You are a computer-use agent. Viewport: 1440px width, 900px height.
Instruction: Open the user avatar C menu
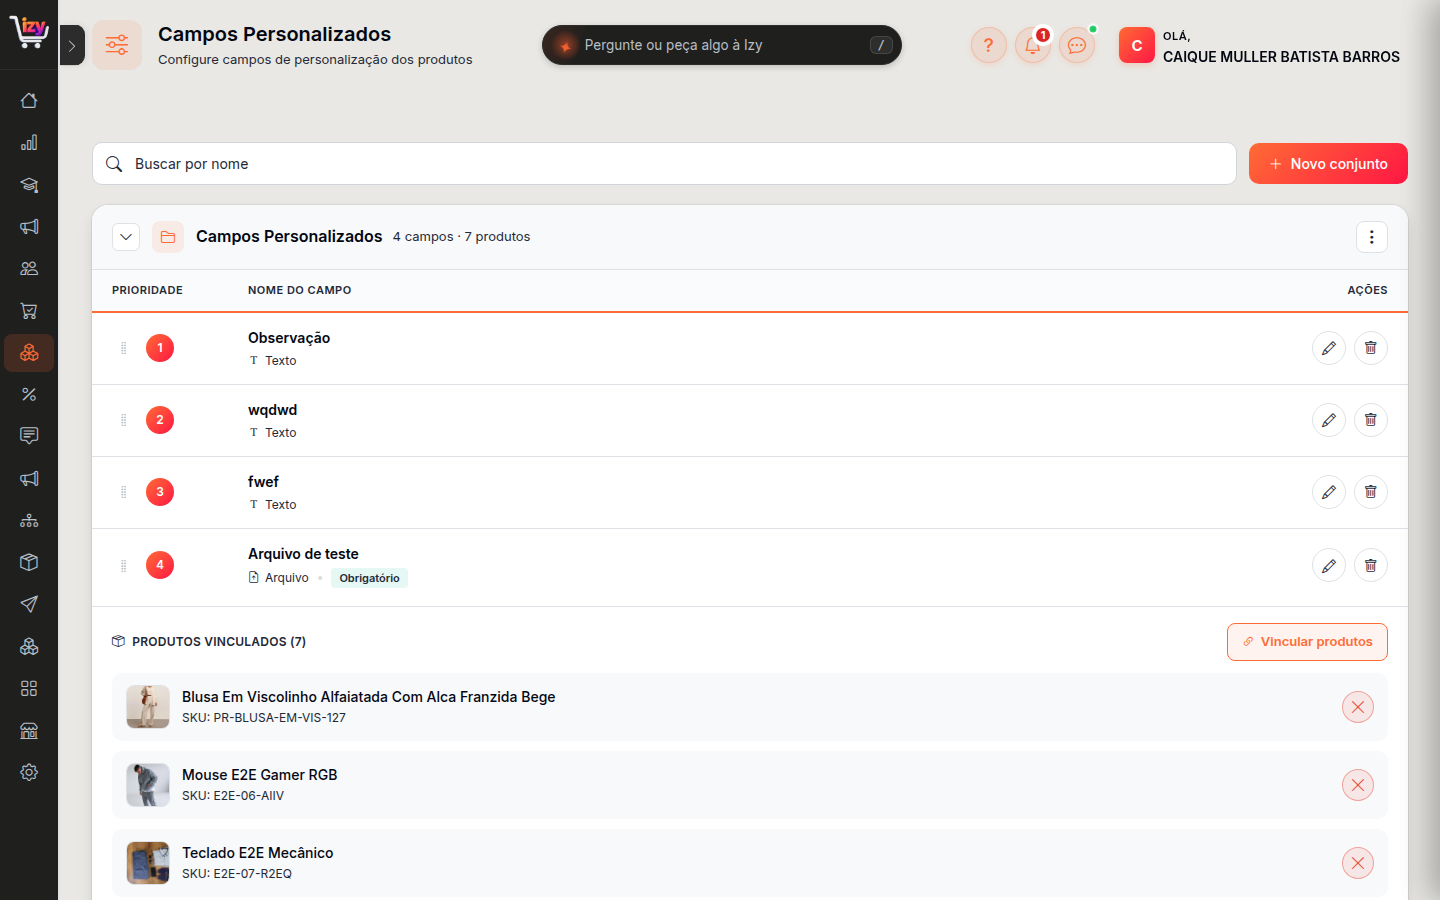(x=1137, y=45)
